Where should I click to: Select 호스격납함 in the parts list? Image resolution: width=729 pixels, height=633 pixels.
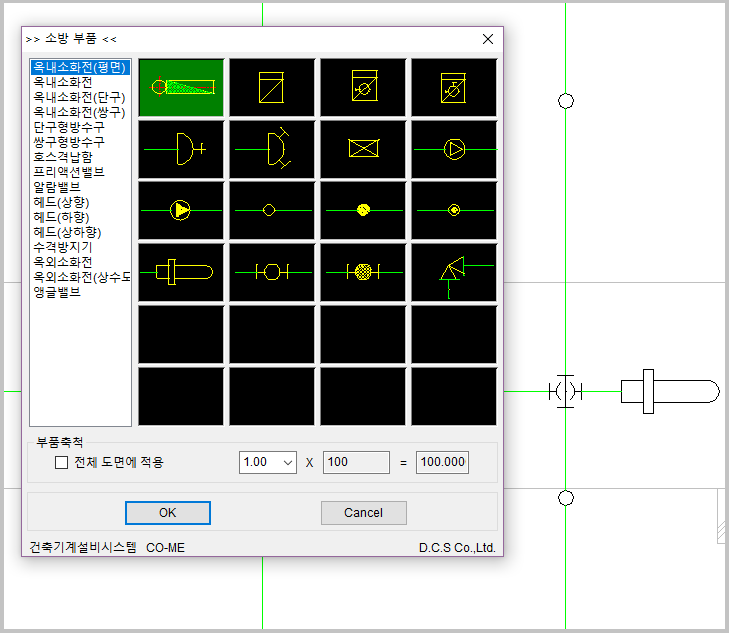point(63,157)
